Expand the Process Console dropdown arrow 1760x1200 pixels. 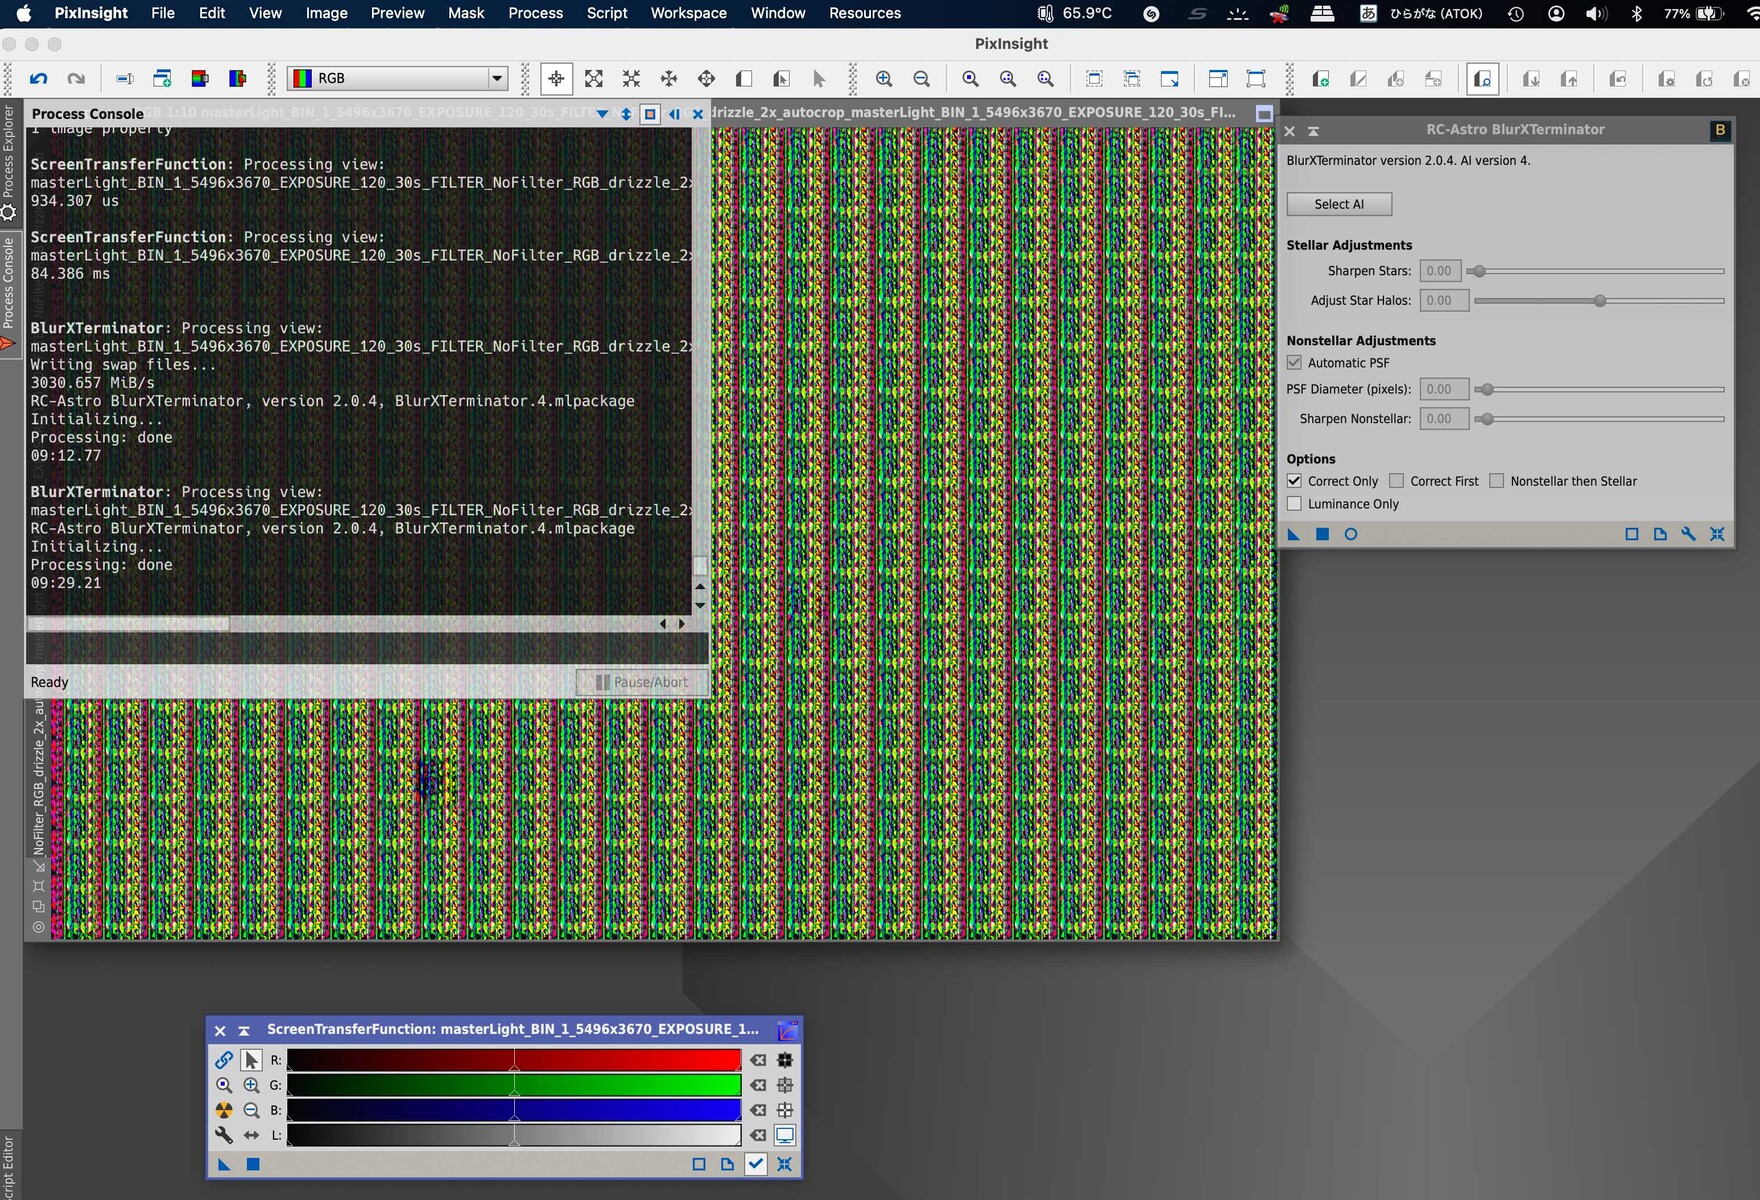point(602,114)
